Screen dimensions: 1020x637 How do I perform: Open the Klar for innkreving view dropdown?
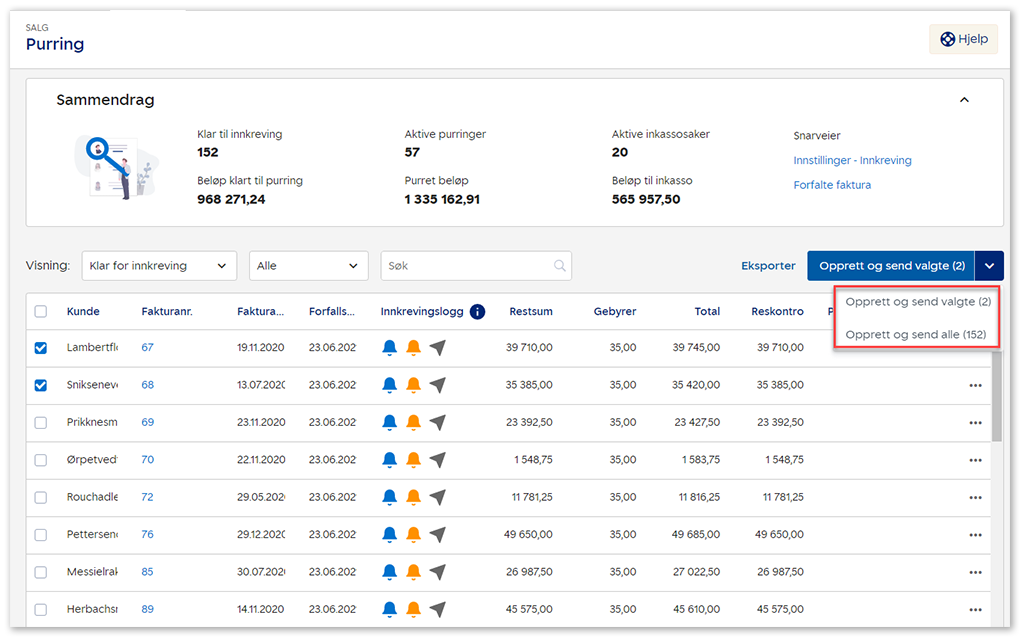159,266
